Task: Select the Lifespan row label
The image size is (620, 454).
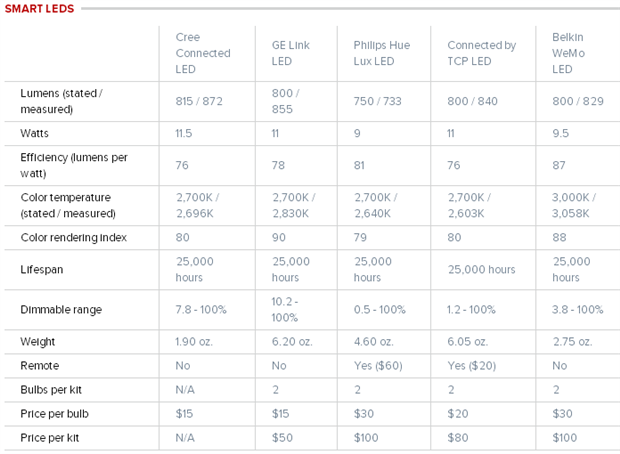Action: [x=42, y=269]
